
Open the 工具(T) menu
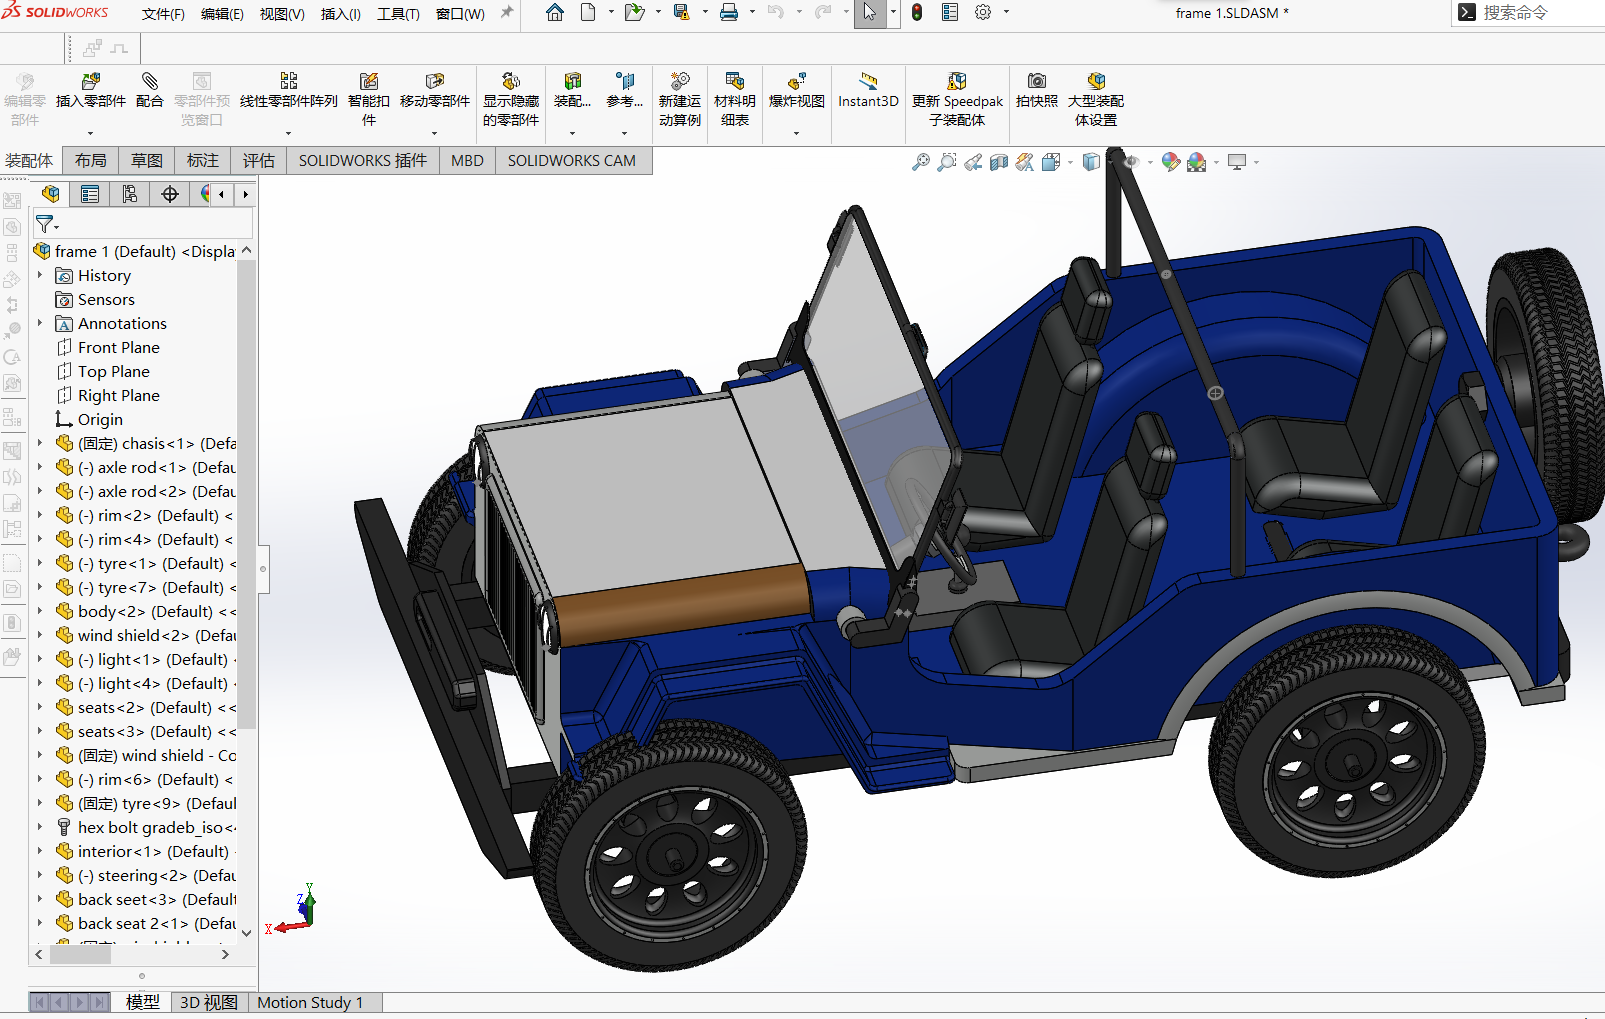click(398, 14)
